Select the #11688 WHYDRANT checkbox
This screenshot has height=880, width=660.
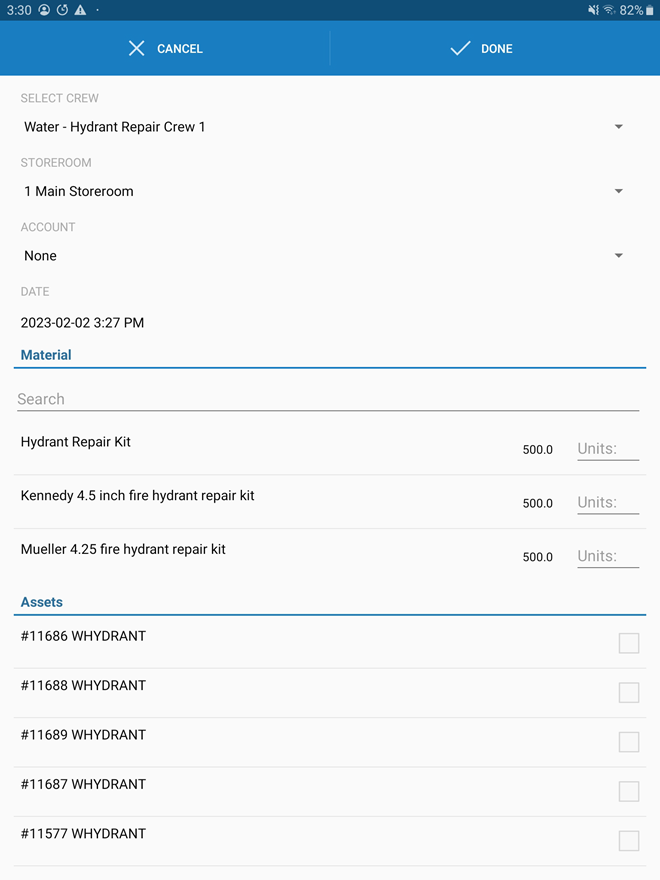[628, 692]
